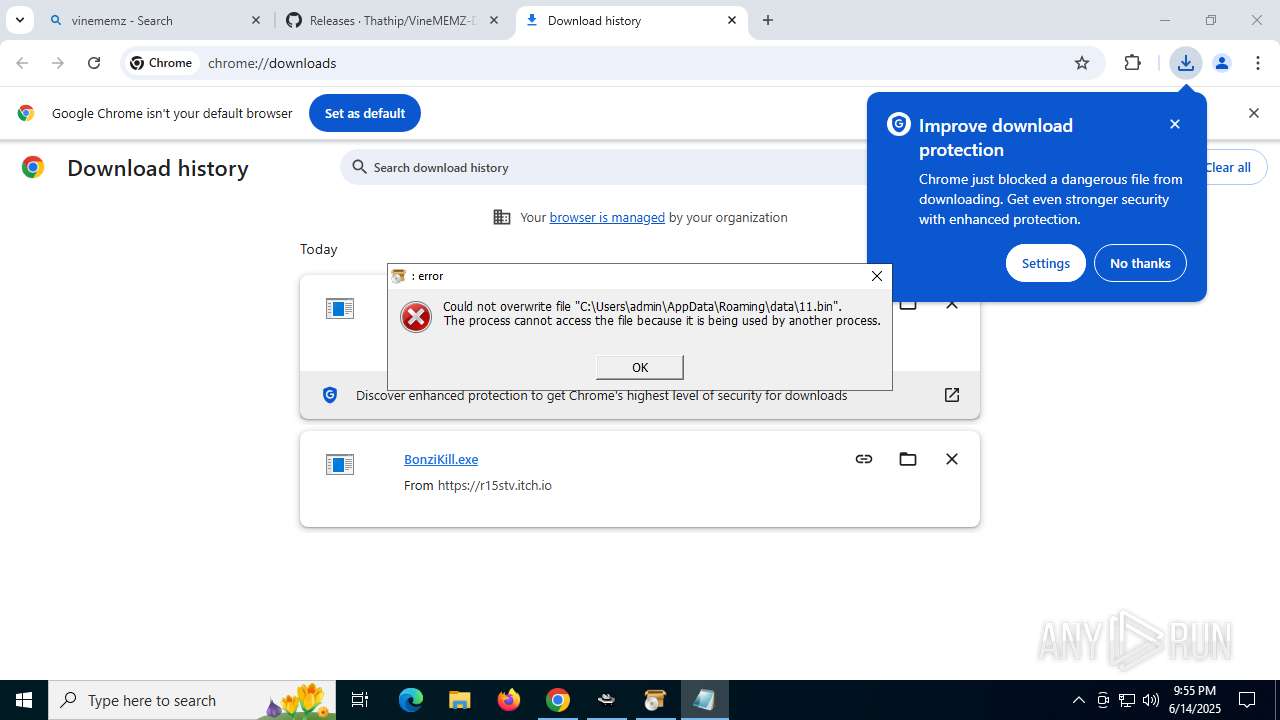Open File Explorer from taskbar
The width and height of the screenshot is (1280, 720).
(x=459, y=700)
